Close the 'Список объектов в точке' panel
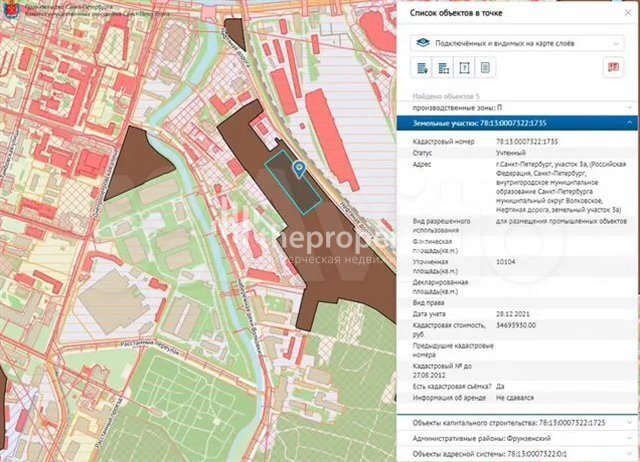 [x=626, y=12]
